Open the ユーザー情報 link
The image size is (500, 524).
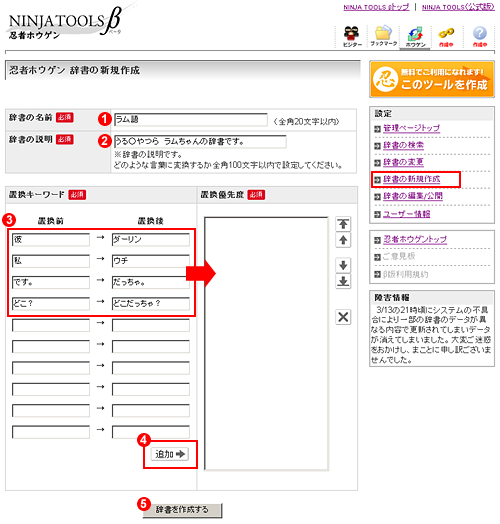[x=406, y=214]
